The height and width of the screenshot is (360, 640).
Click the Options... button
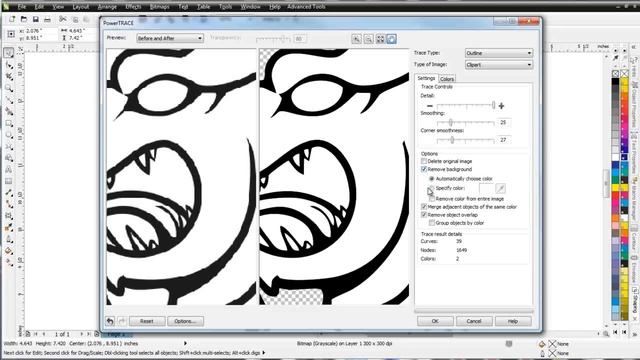pos(185,321)
